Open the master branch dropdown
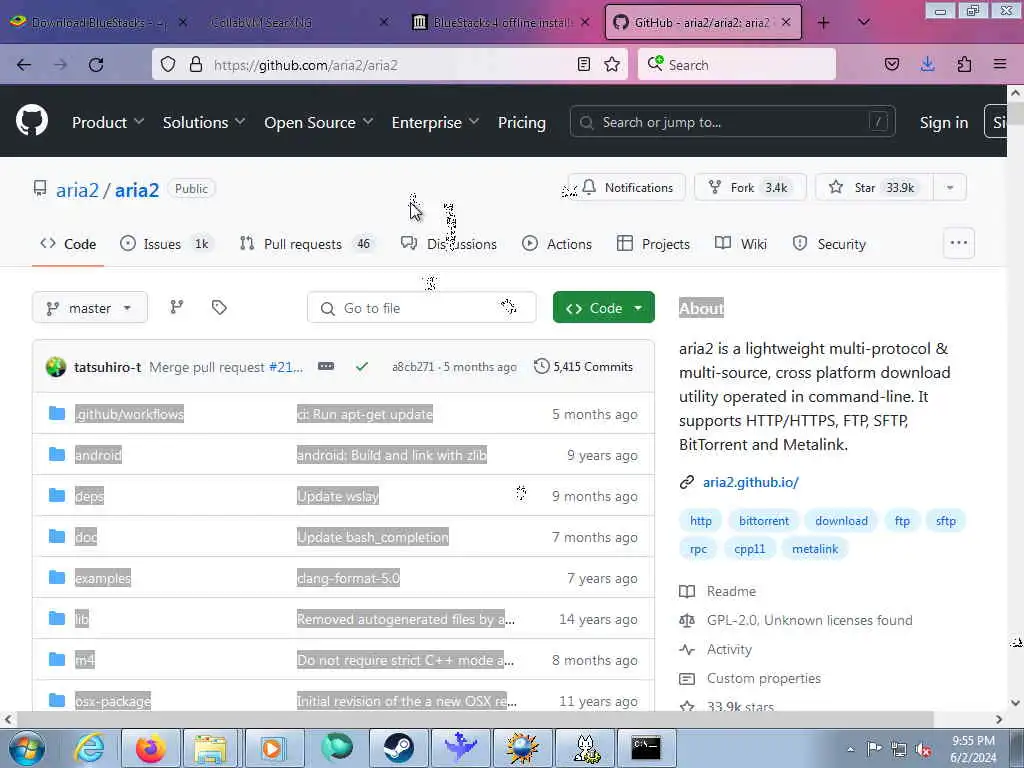The width and height of the screenshot is (1024, 768). click(x=89, y=308)
